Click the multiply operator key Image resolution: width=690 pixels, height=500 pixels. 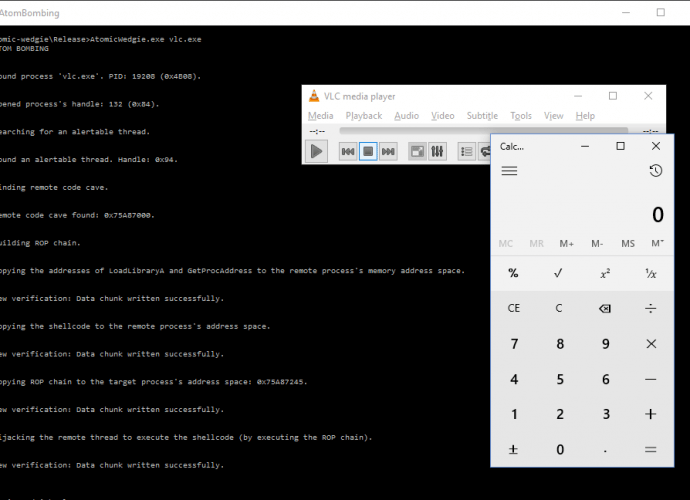pos(650,344)
